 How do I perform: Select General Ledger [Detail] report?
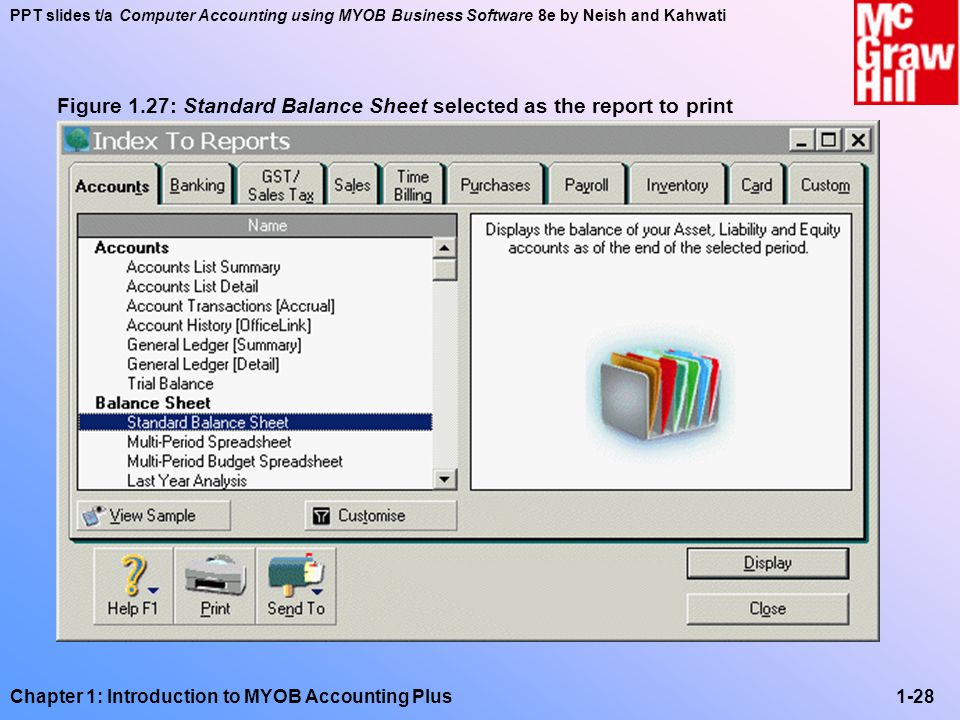203,365
